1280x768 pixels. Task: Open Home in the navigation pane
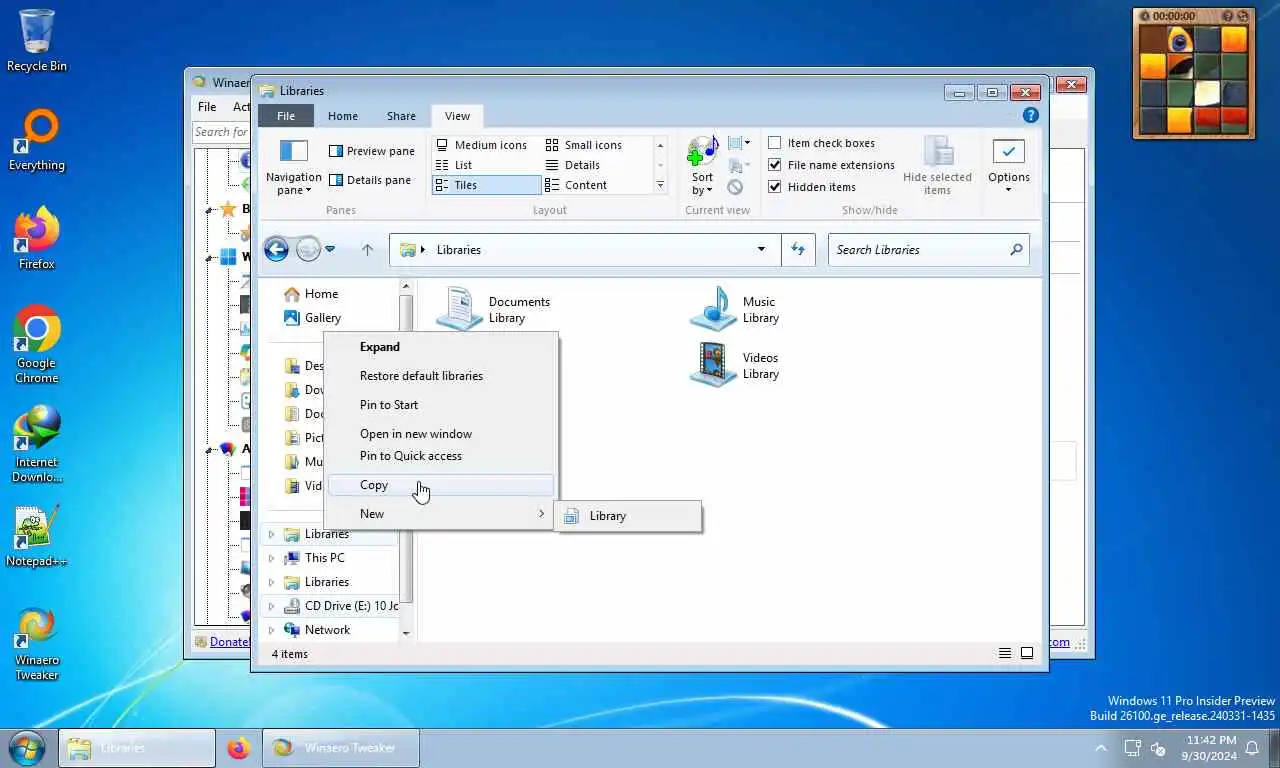311,294
